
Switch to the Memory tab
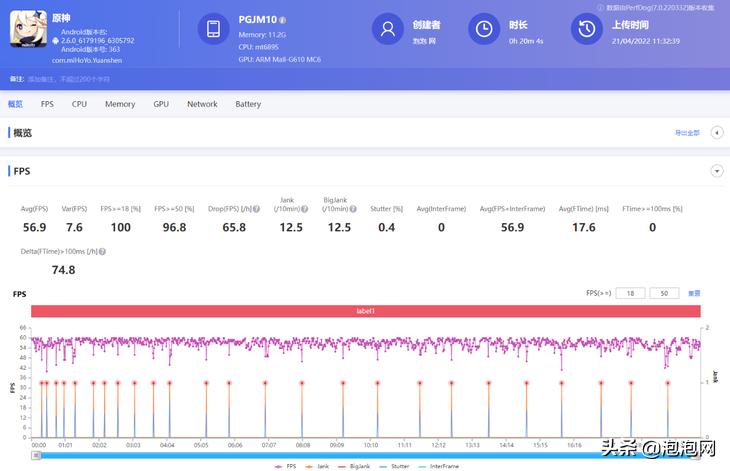click(x=120, y=104)
